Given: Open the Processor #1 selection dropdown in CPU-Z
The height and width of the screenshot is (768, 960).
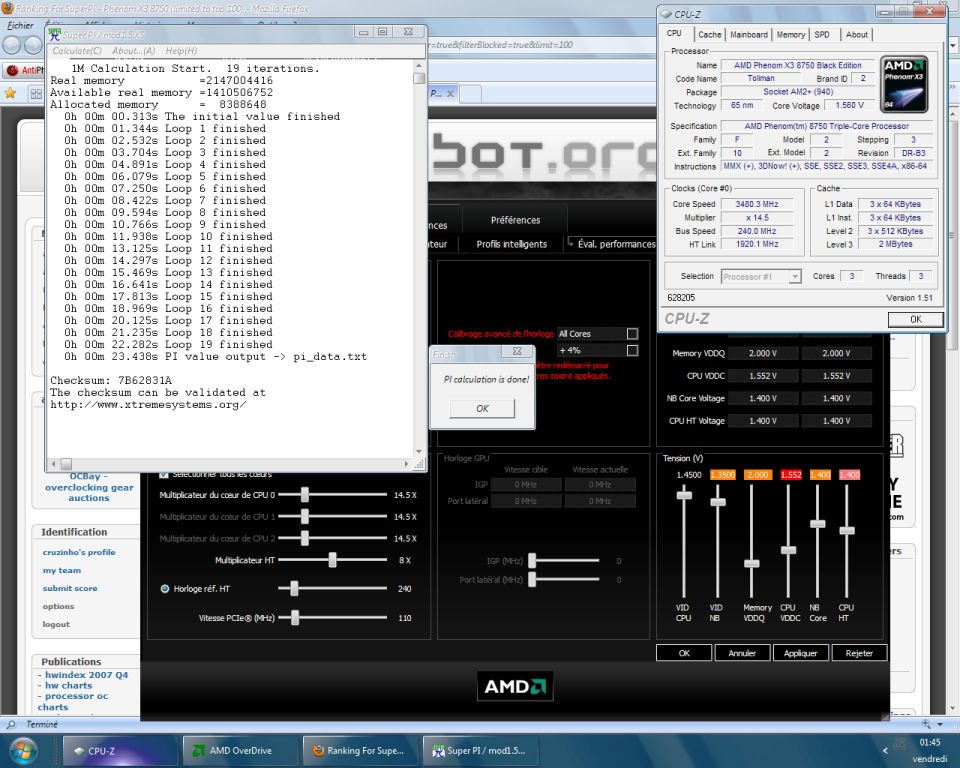Looking at the screenshot, I should coord(794,277).
